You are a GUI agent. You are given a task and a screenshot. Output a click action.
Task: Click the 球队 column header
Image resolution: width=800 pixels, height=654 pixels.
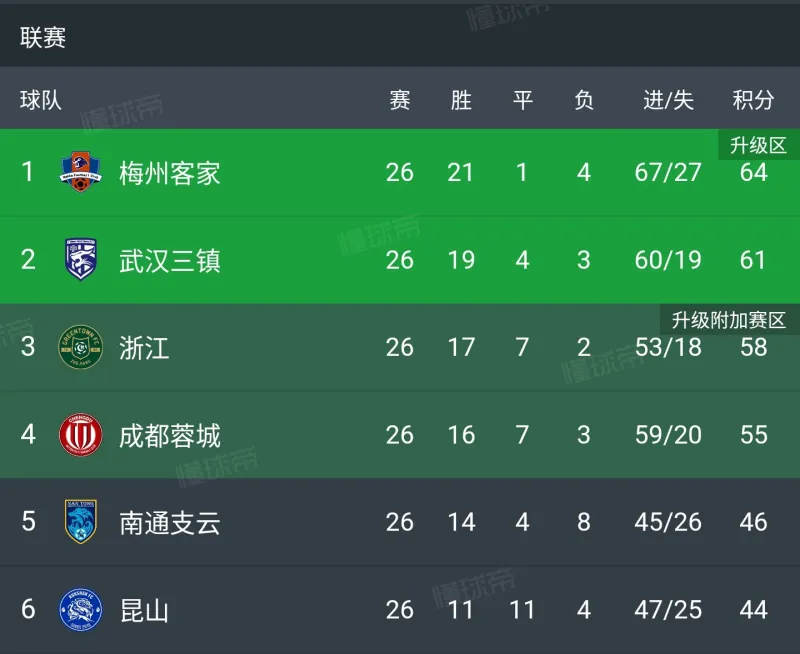point(41,99)
